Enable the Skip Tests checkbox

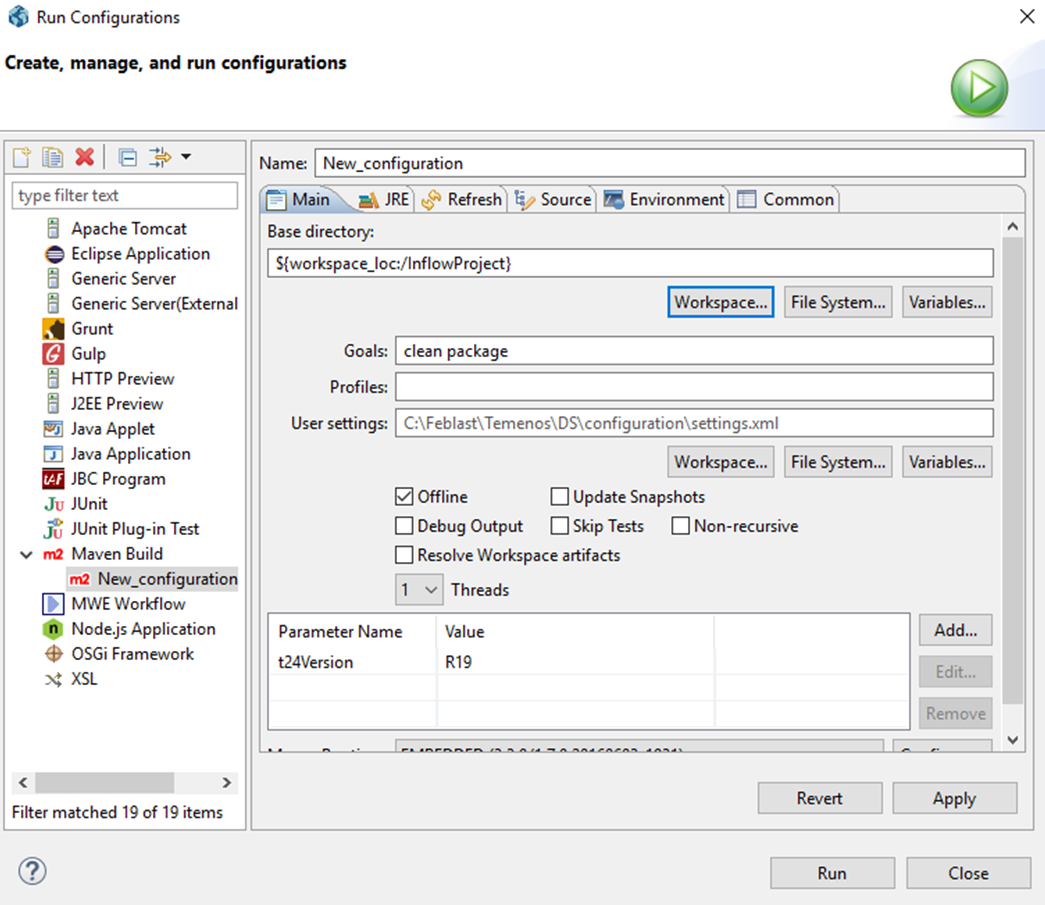[560, 526]
